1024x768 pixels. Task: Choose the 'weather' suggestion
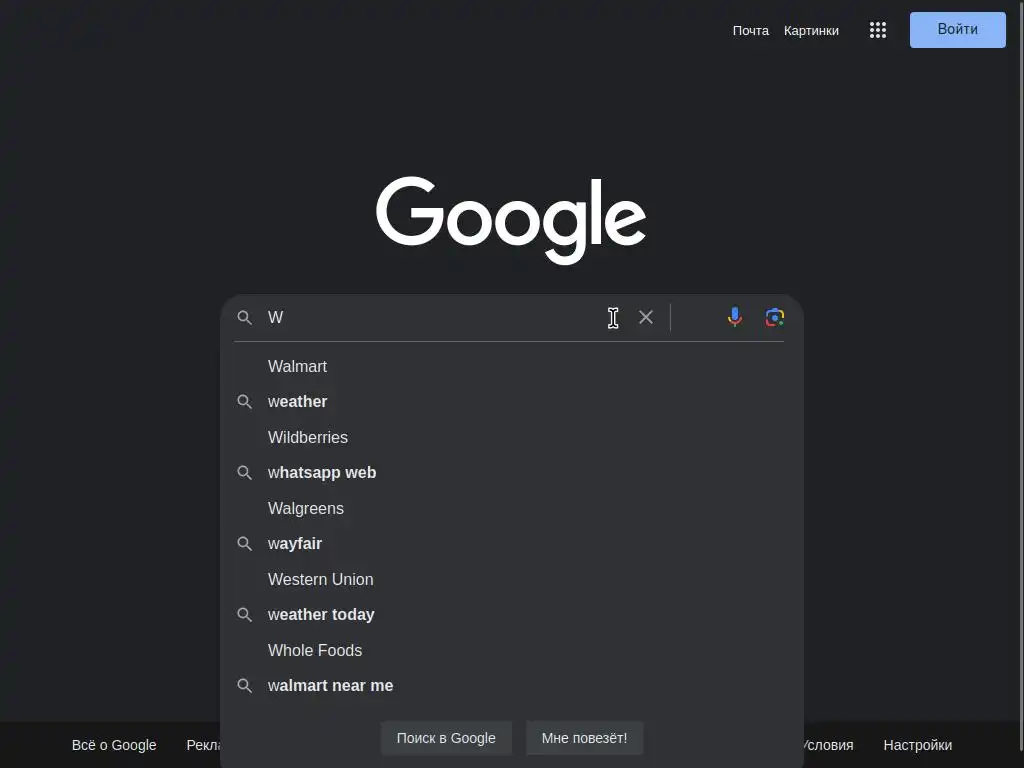pyautogui.click(x=512, y=402)
